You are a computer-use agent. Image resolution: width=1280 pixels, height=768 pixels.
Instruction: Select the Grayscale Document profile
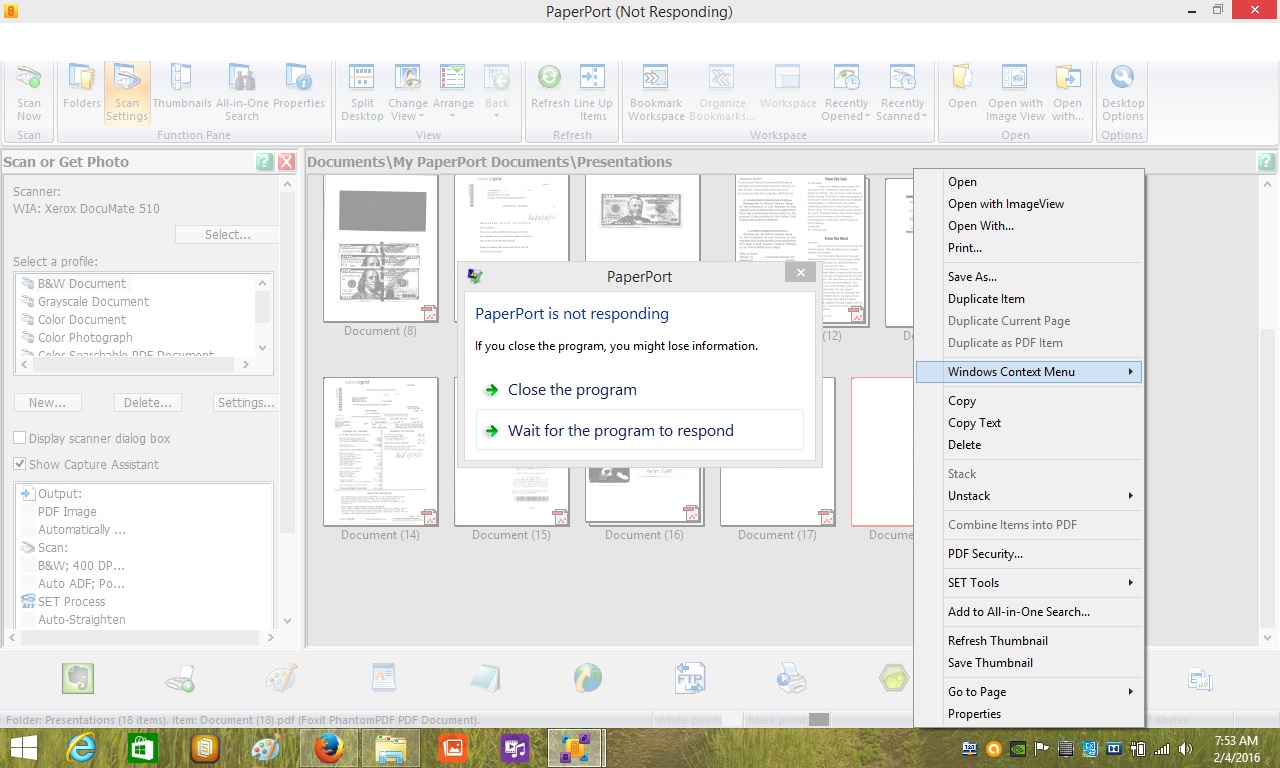[x=93, y=302]
